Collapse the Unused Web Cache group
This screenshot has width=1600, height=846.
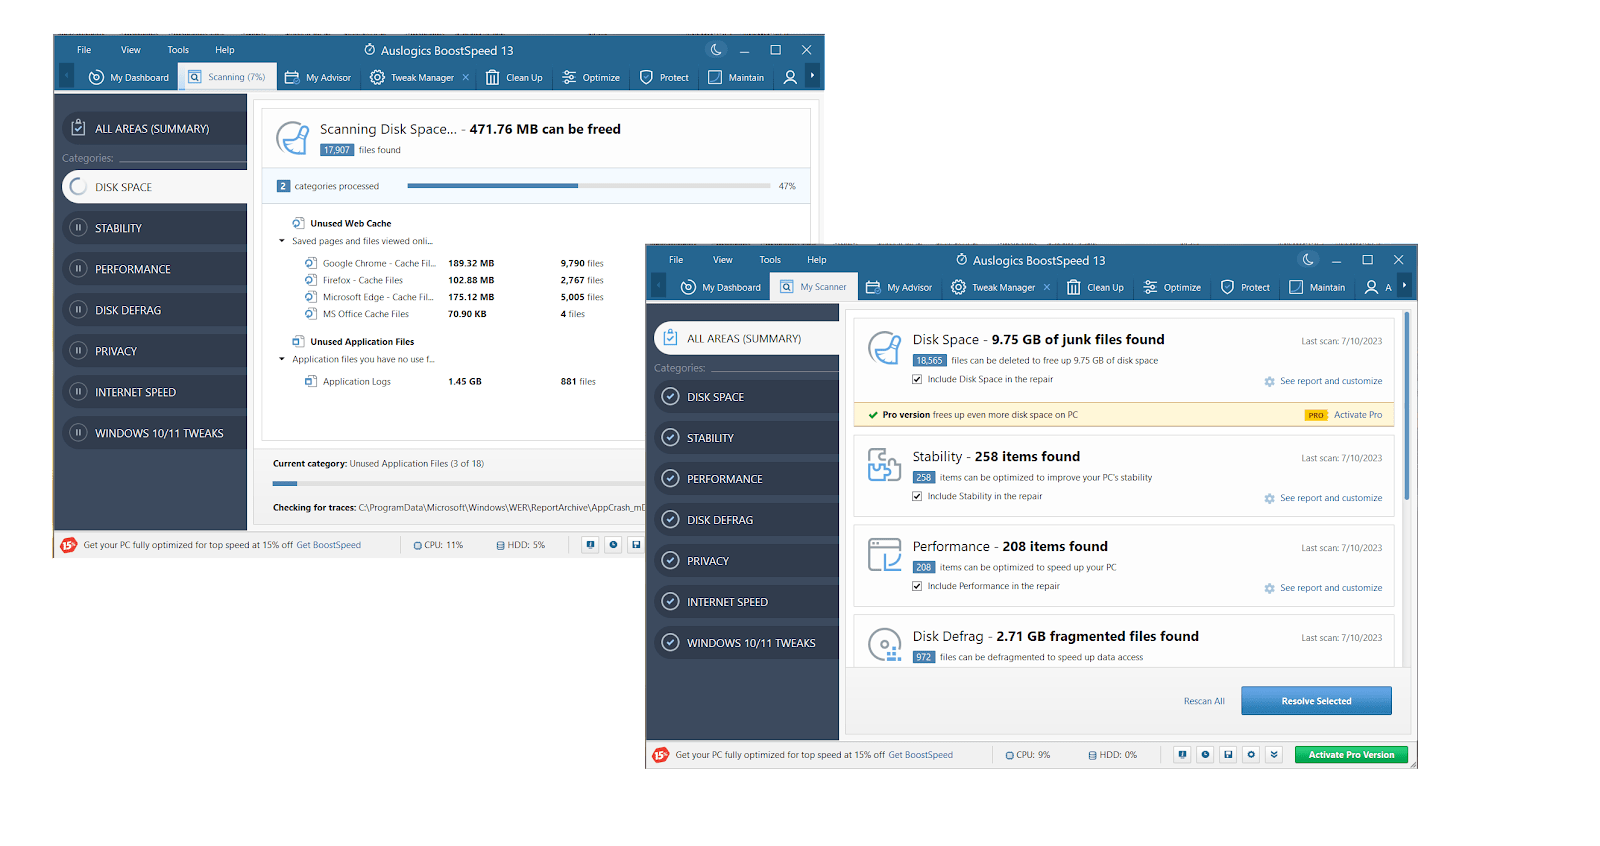(x=282, y=241)
